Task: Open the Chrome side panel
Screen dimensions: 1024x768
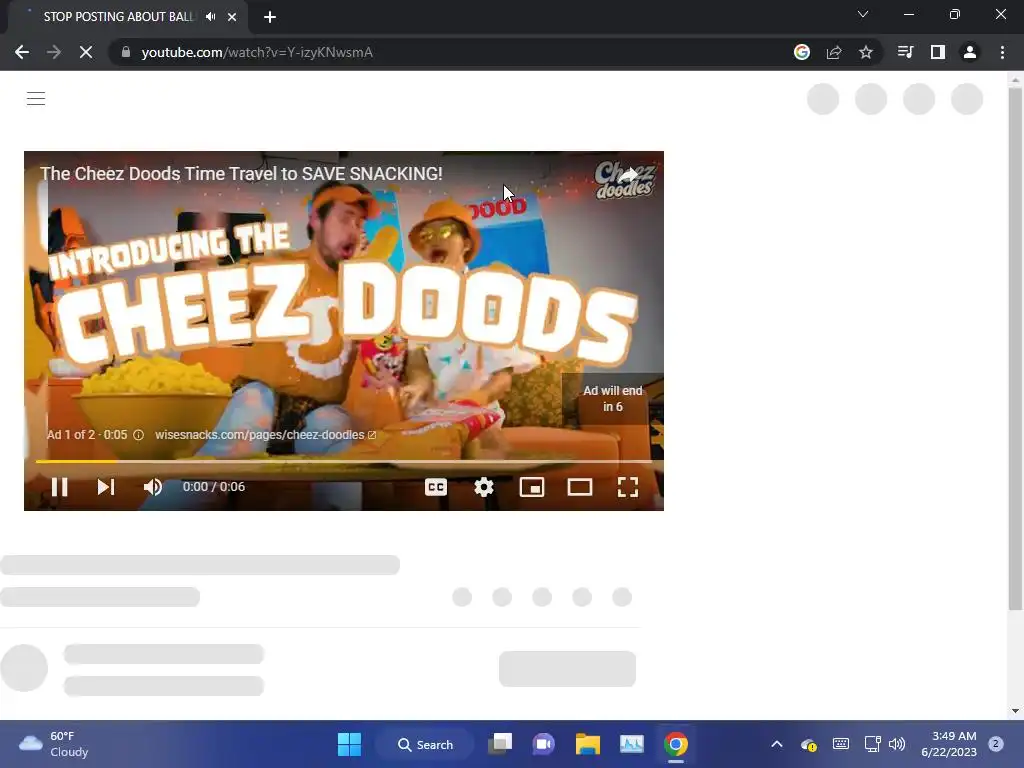Action: point(938,52)
